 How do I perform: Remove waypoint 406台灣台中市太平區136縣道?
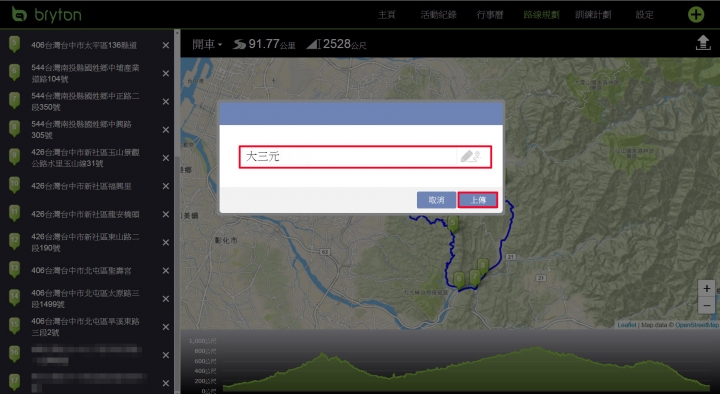(x=166, y=45)
